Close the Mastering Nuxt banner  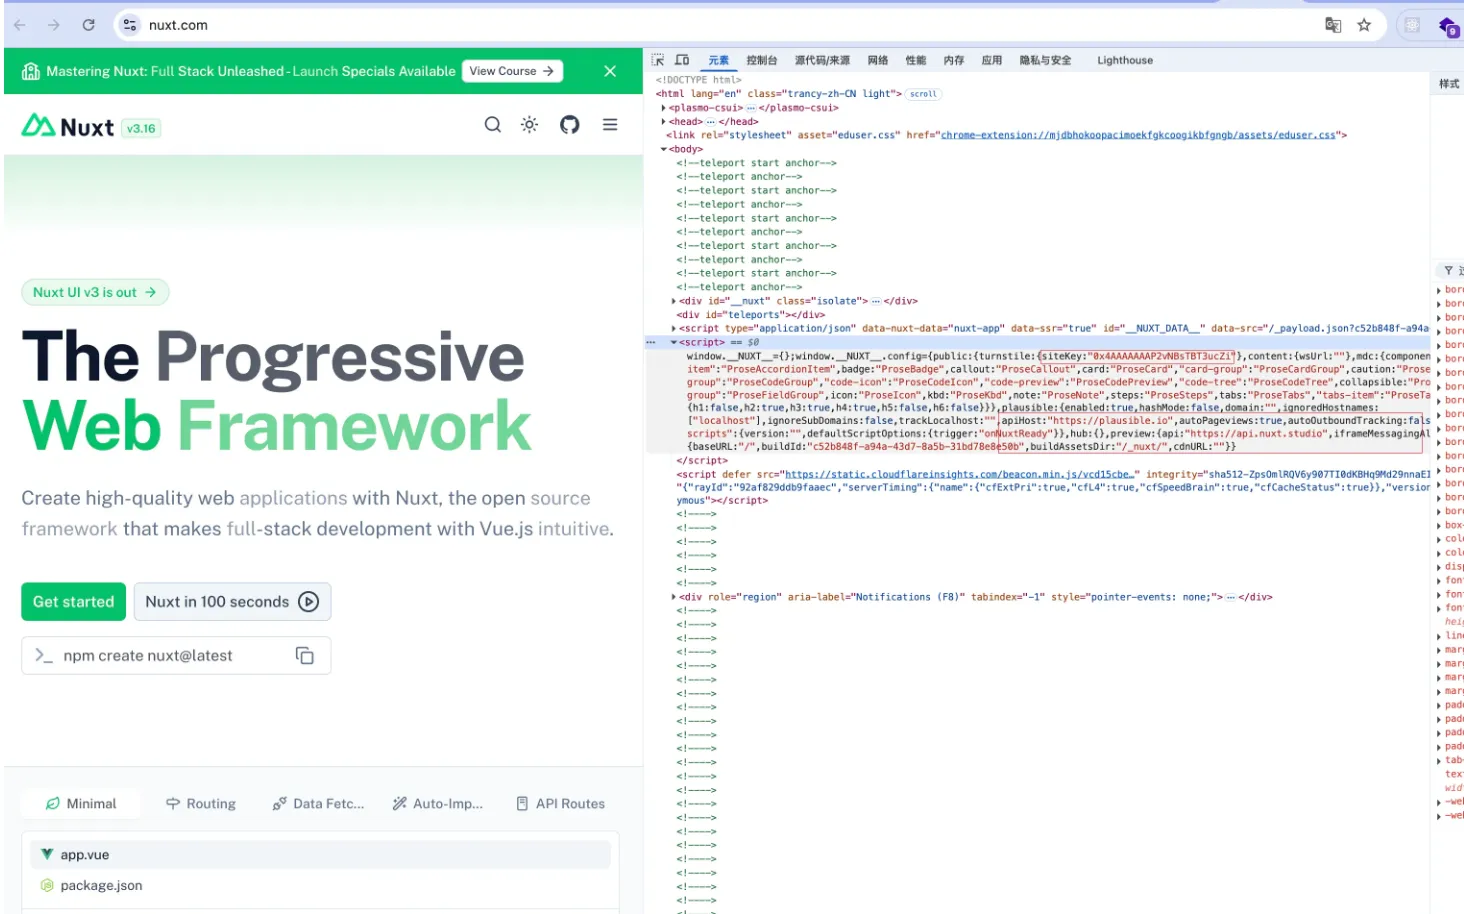610,71
